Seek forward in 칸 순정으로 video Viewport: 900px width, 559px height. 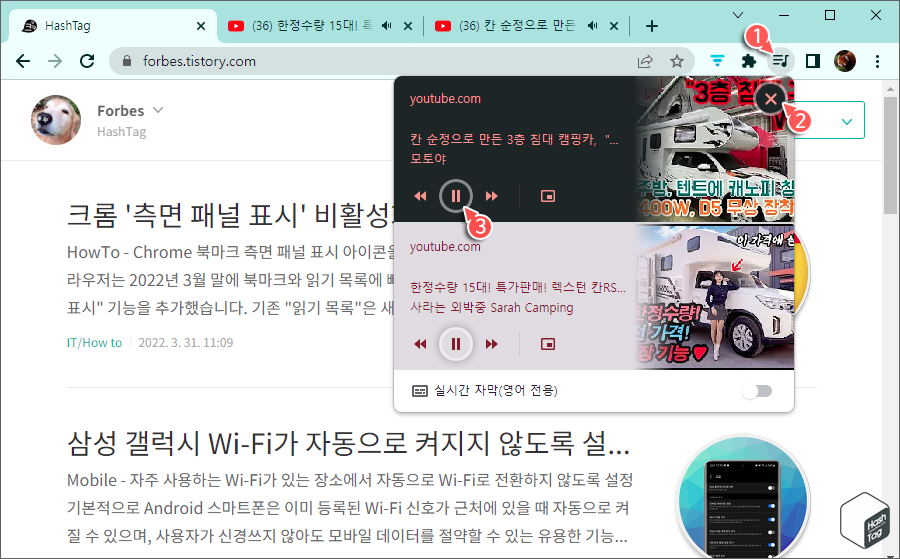click(x=491, y=196)
